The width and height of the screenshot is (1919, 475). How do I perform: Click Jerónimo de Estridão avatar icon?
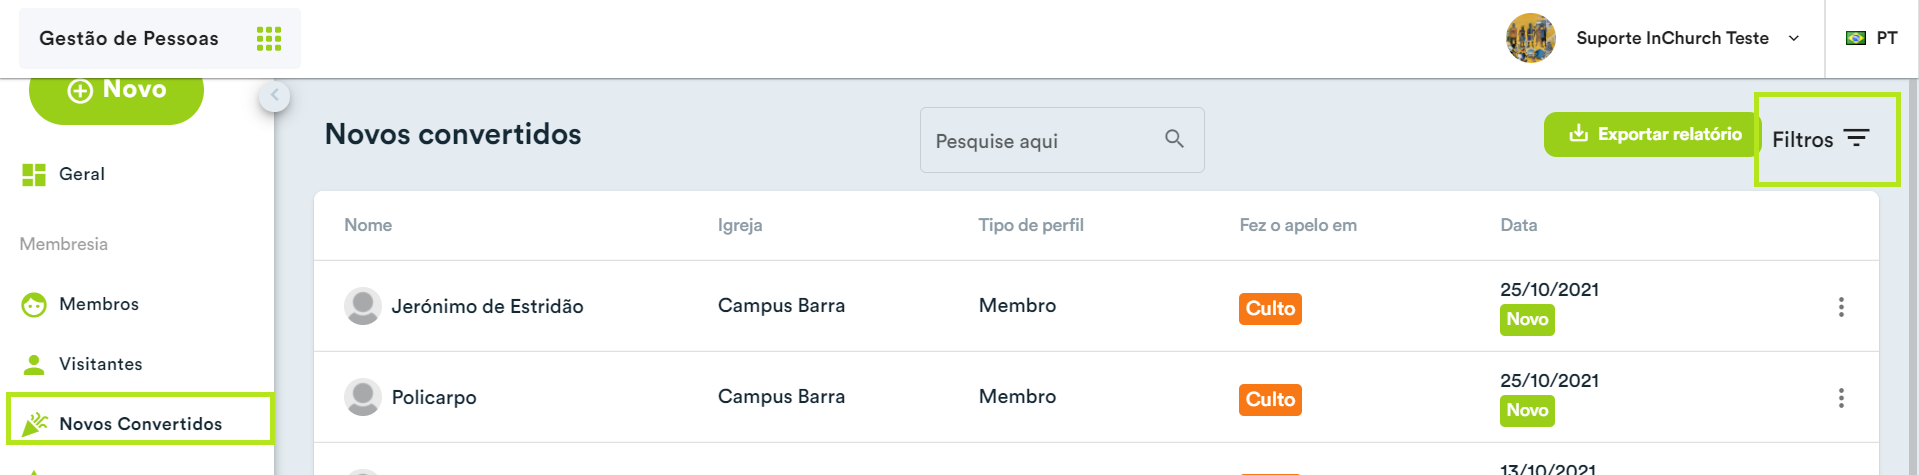coord(363,306)
